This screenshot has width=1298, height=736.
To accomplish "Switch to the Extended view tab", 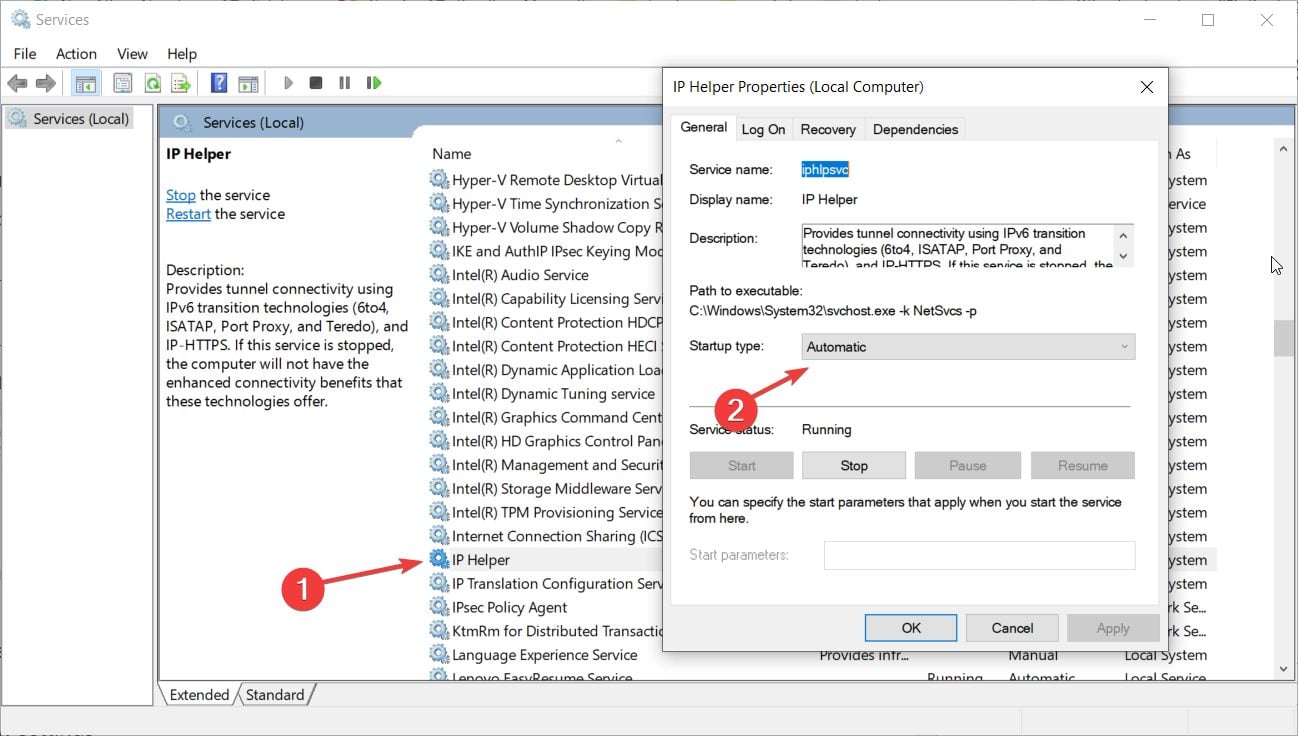I will click(x=199, y=695).
